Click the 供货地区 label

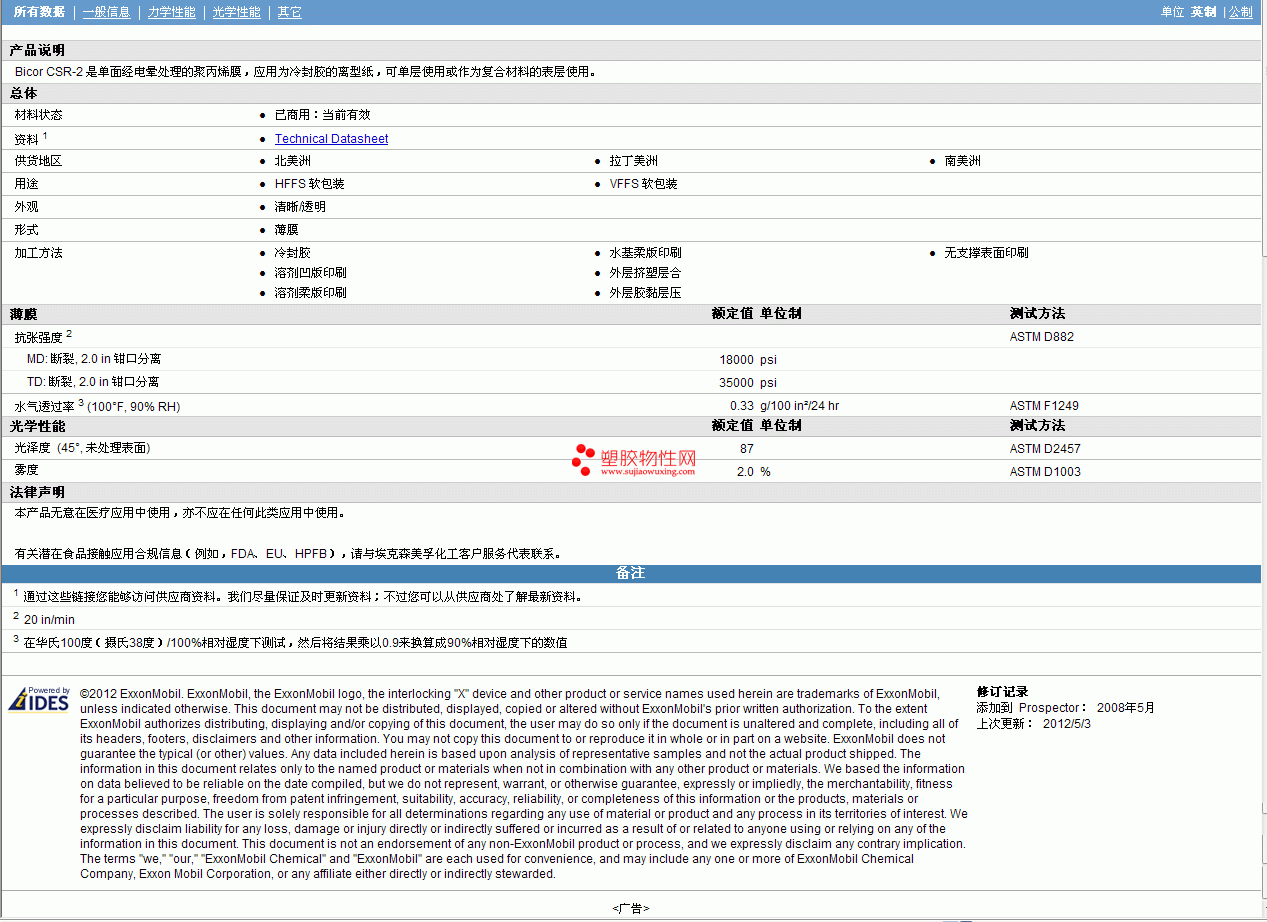click(38, 161)
